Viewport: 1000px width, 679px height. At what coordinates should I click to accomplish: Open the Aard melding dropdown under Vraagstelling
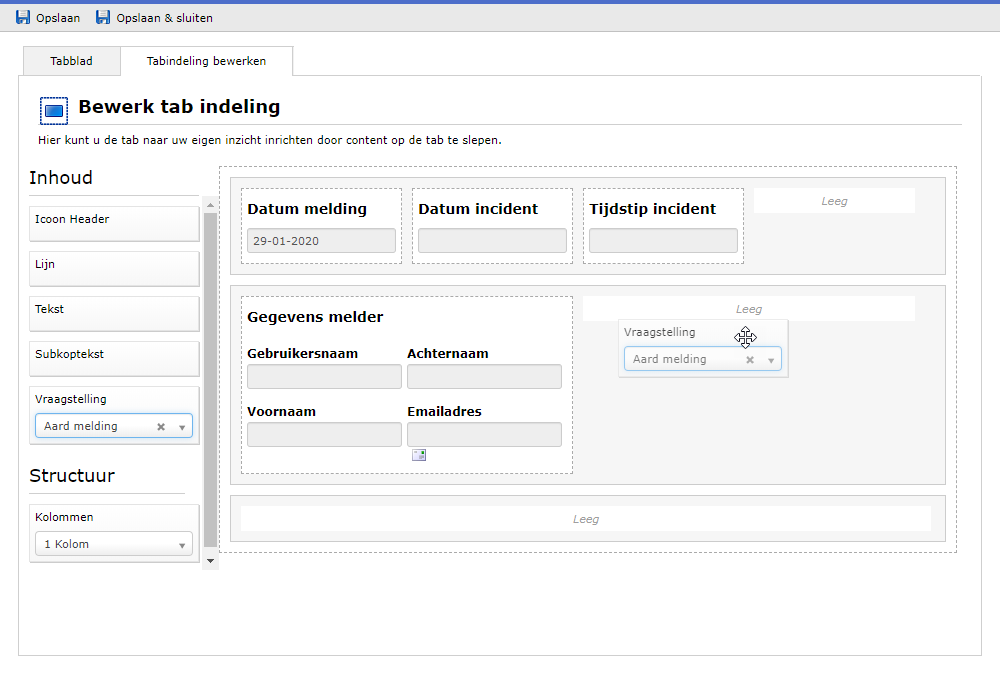tap(181, 425)
